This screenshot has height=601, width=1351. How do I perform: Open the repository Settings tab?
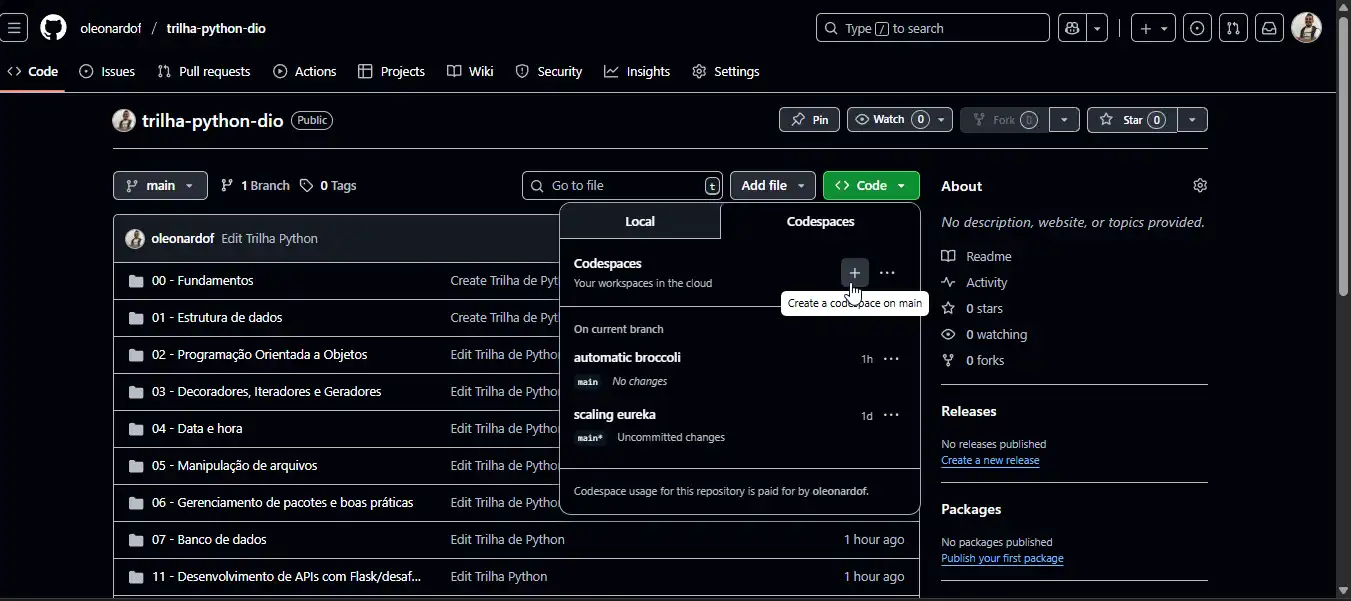point(726,72)
